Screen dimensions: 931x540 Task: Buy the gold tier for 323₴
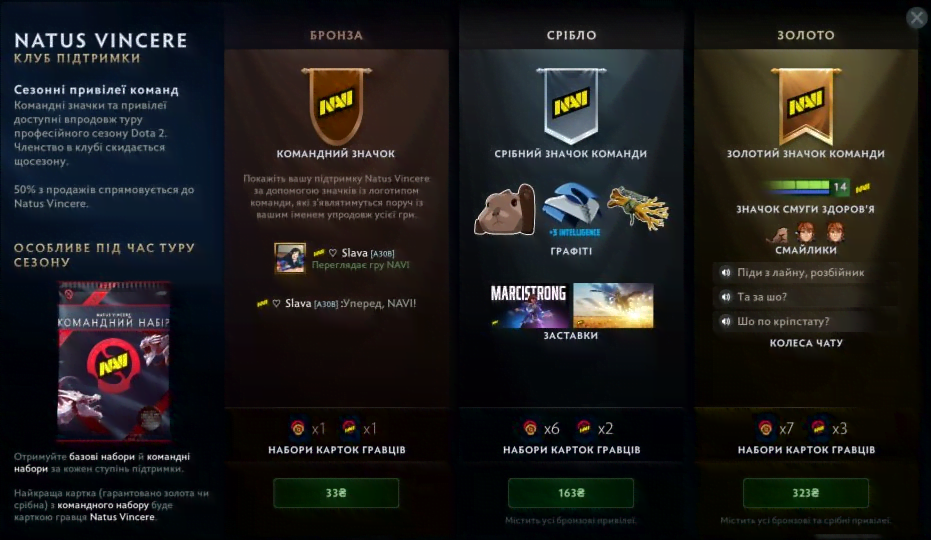tap(806, 493)
